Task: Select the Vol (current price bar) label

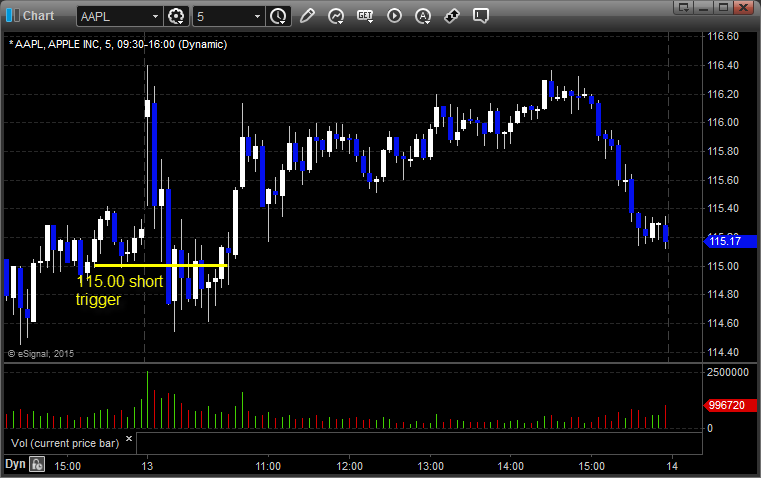Action: (x=65, y=443)
